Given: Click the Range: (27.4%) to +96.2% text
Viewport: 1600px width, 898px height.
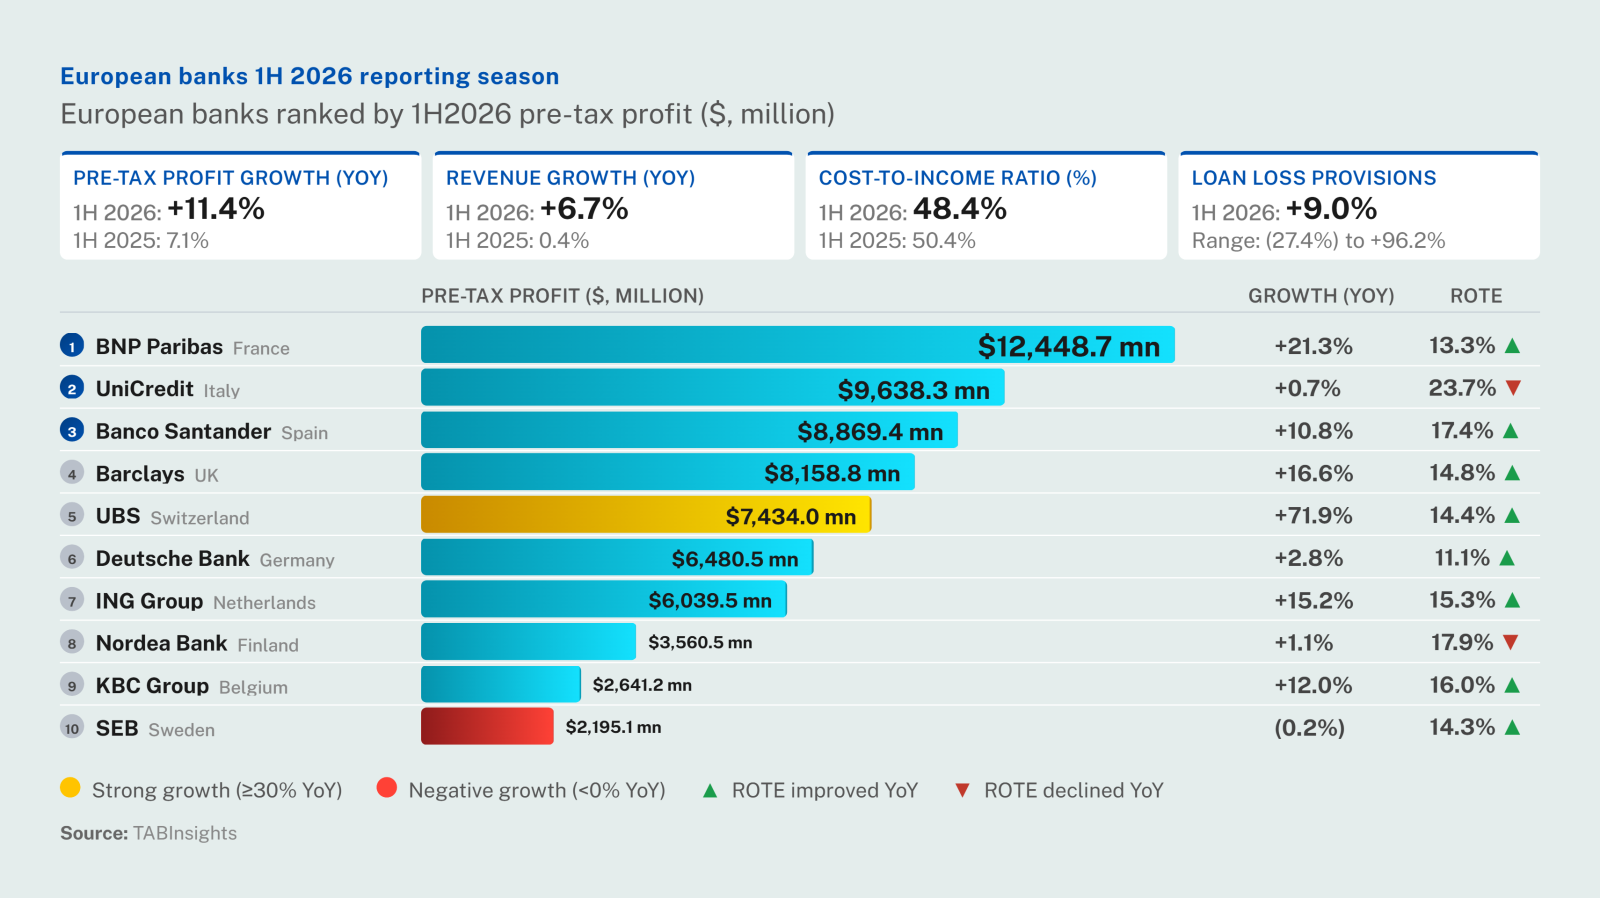Looking at the screenshot, I should coord(1318,241).
